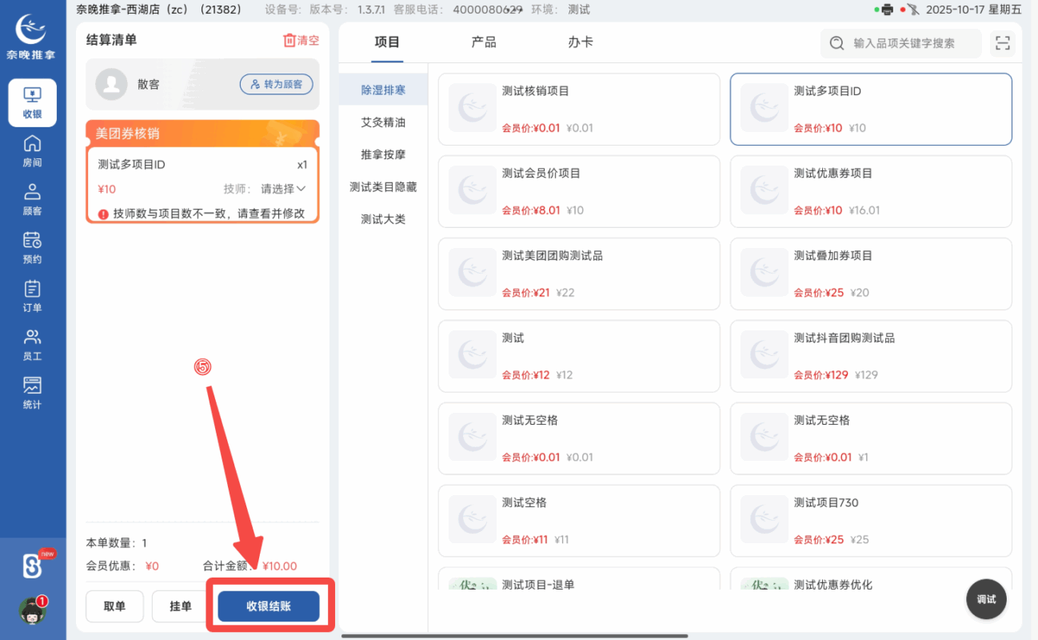Open the 顾客 (Customers) sidebar section
This screenshot has width=1038, height=640.
(x=31, y=197)
